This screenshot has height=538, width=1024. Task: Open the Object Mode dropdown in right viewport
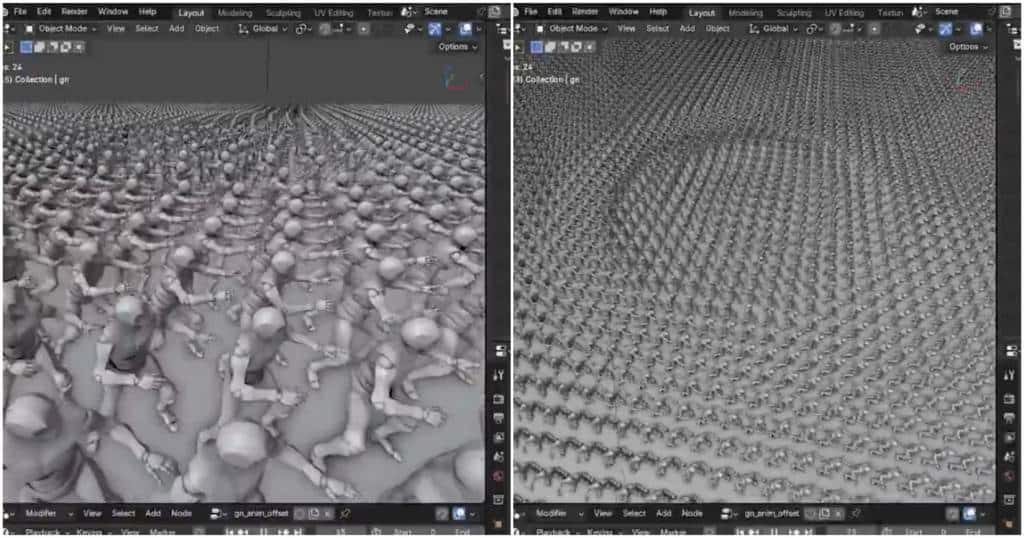571,29
